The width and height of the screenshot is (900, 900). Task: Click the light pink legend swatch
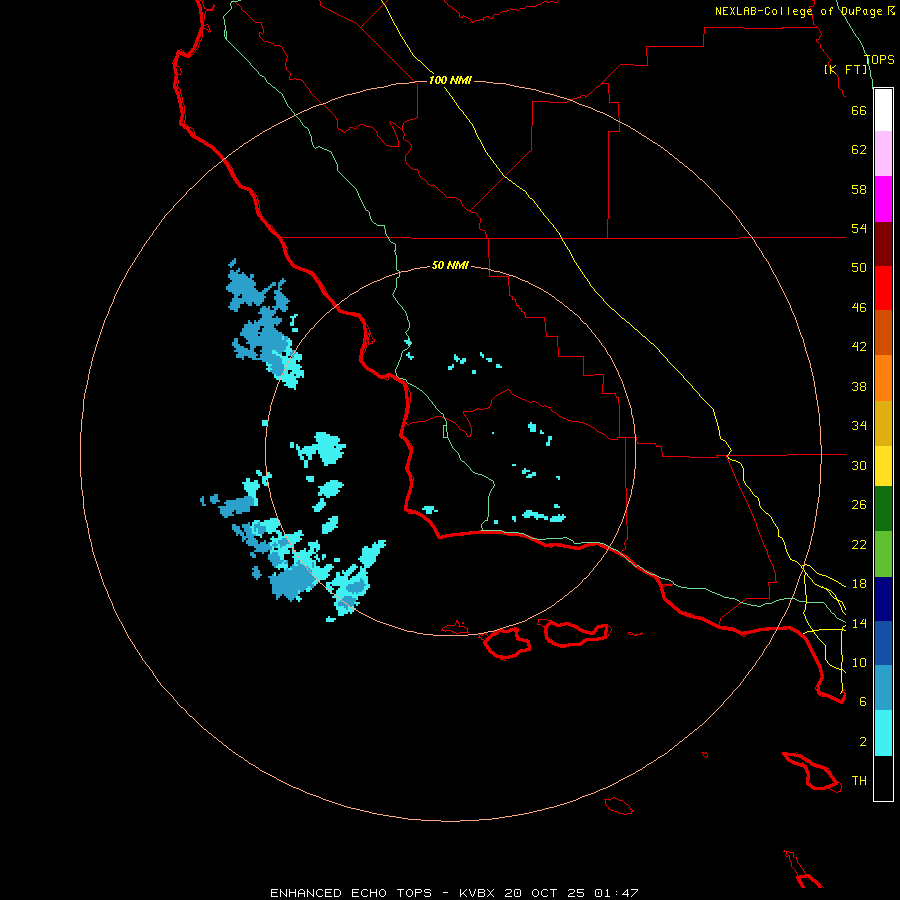point(883,153)
